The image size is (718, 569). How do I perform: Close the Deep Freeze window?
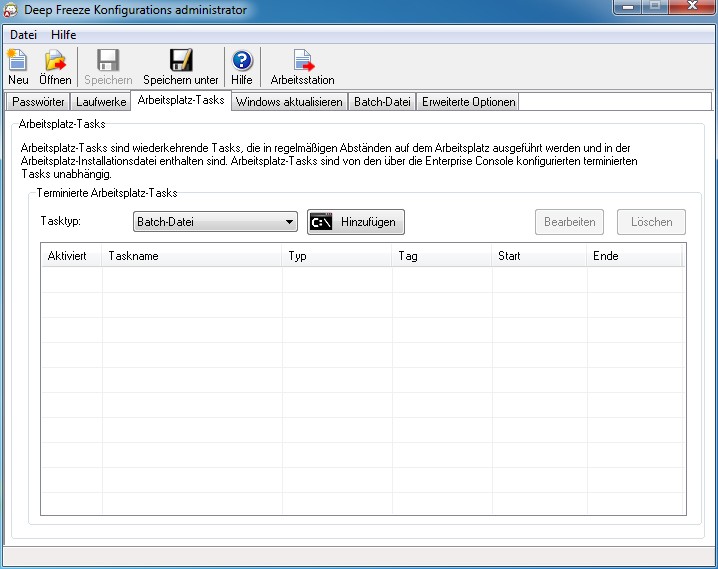(692, 7)
